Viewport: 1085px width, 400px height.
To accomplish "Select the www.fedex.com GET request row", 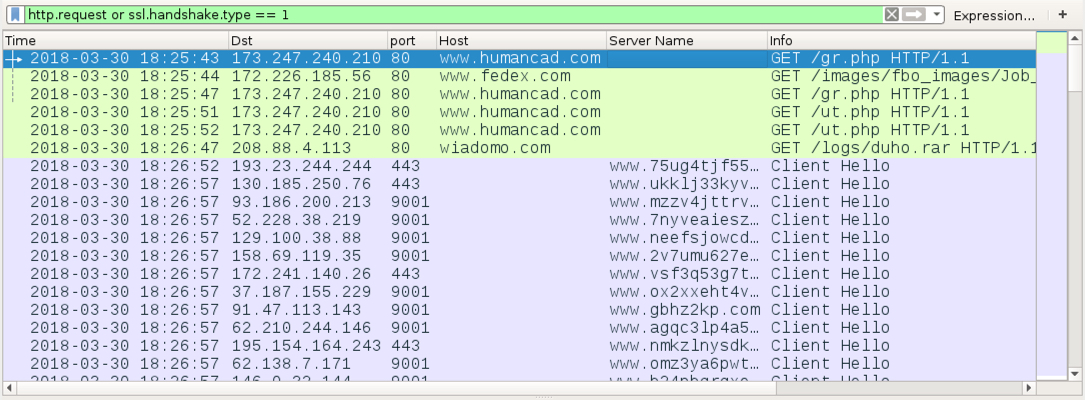I will point(520,76).
